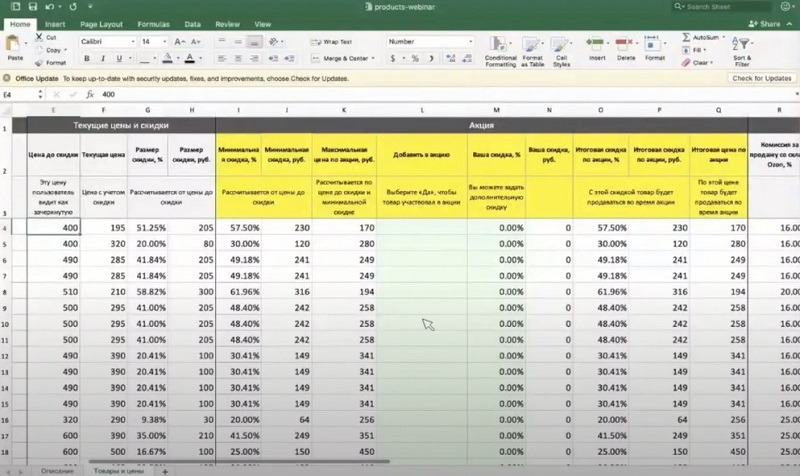The image size is (800, 476).
Task: Click the increase decimal icon
Action: coord(451,59)
